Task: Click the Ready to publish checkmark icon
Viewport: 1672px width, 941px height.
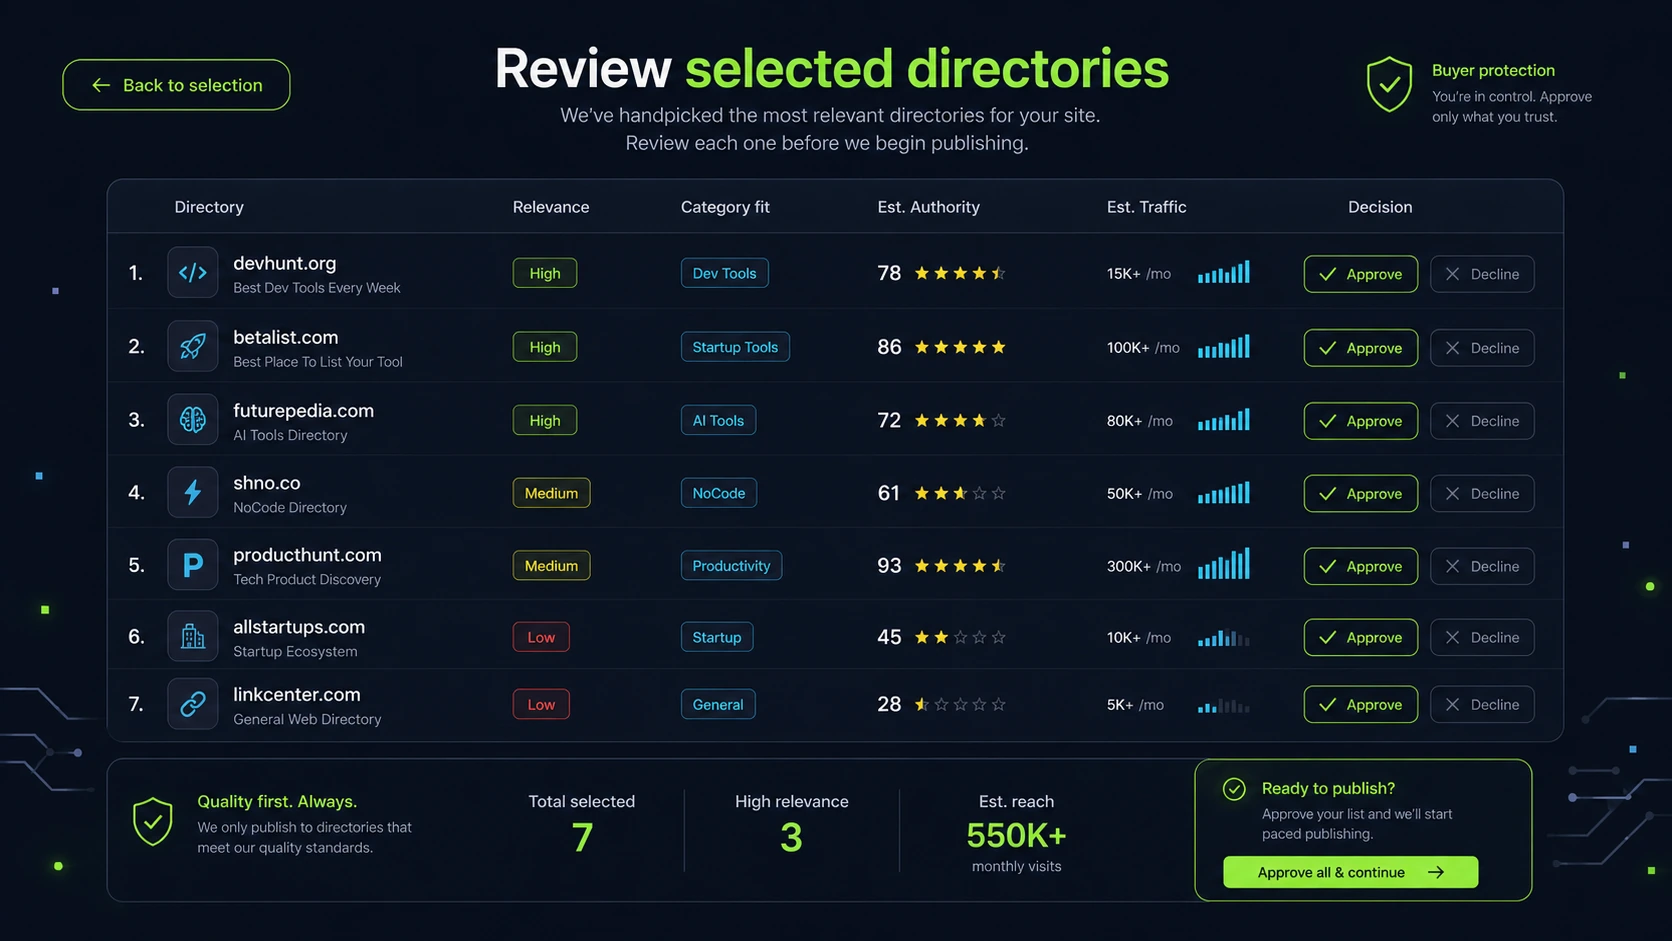Action: click(x=1234, y=789)
